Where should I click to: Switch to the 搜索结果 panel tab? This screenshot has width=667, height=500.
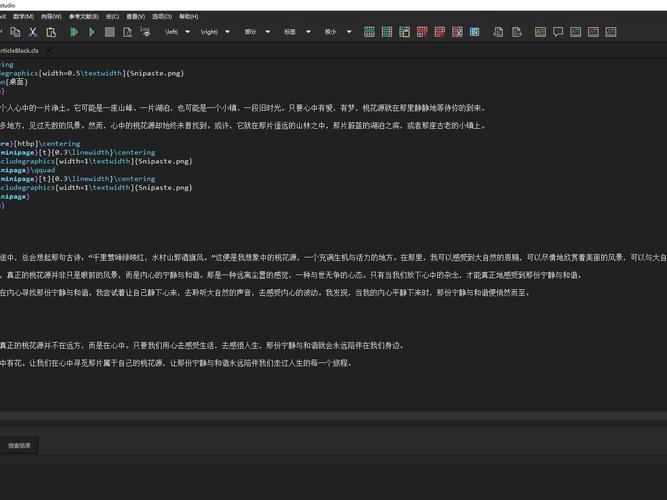(x=20, y=445)
